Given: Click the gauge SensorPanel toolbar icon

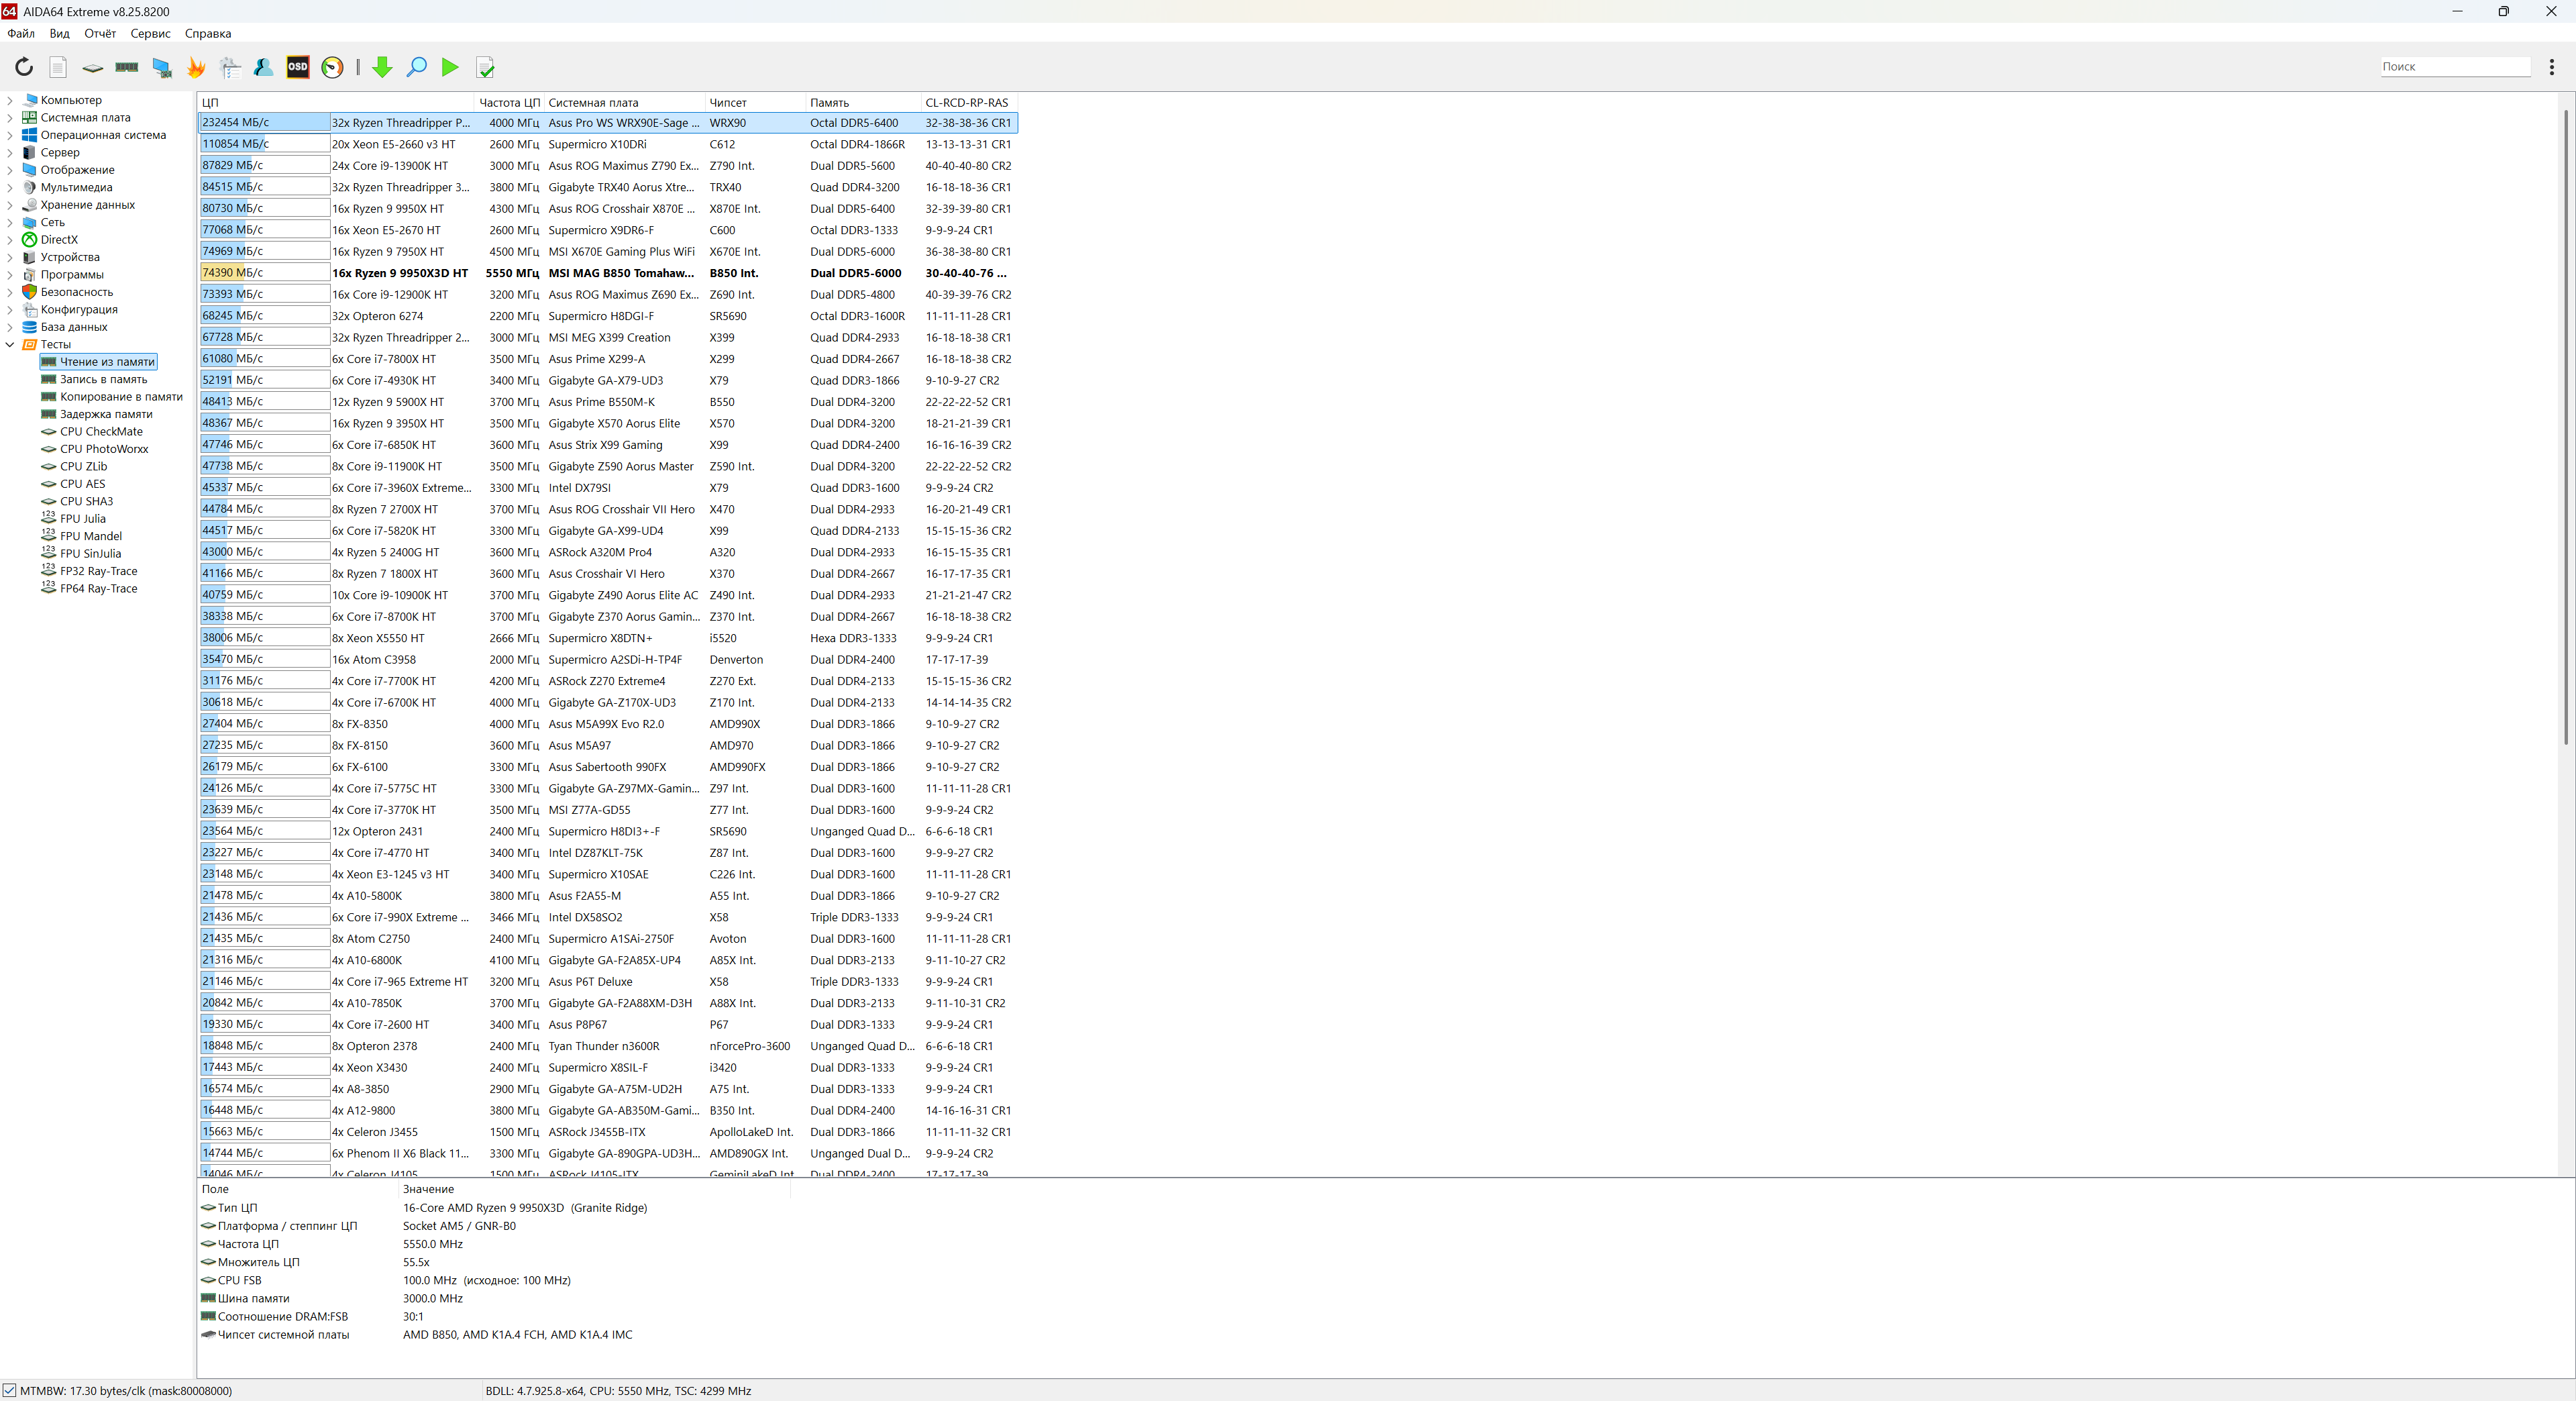Looking at the screenshot, I should 333,67.
